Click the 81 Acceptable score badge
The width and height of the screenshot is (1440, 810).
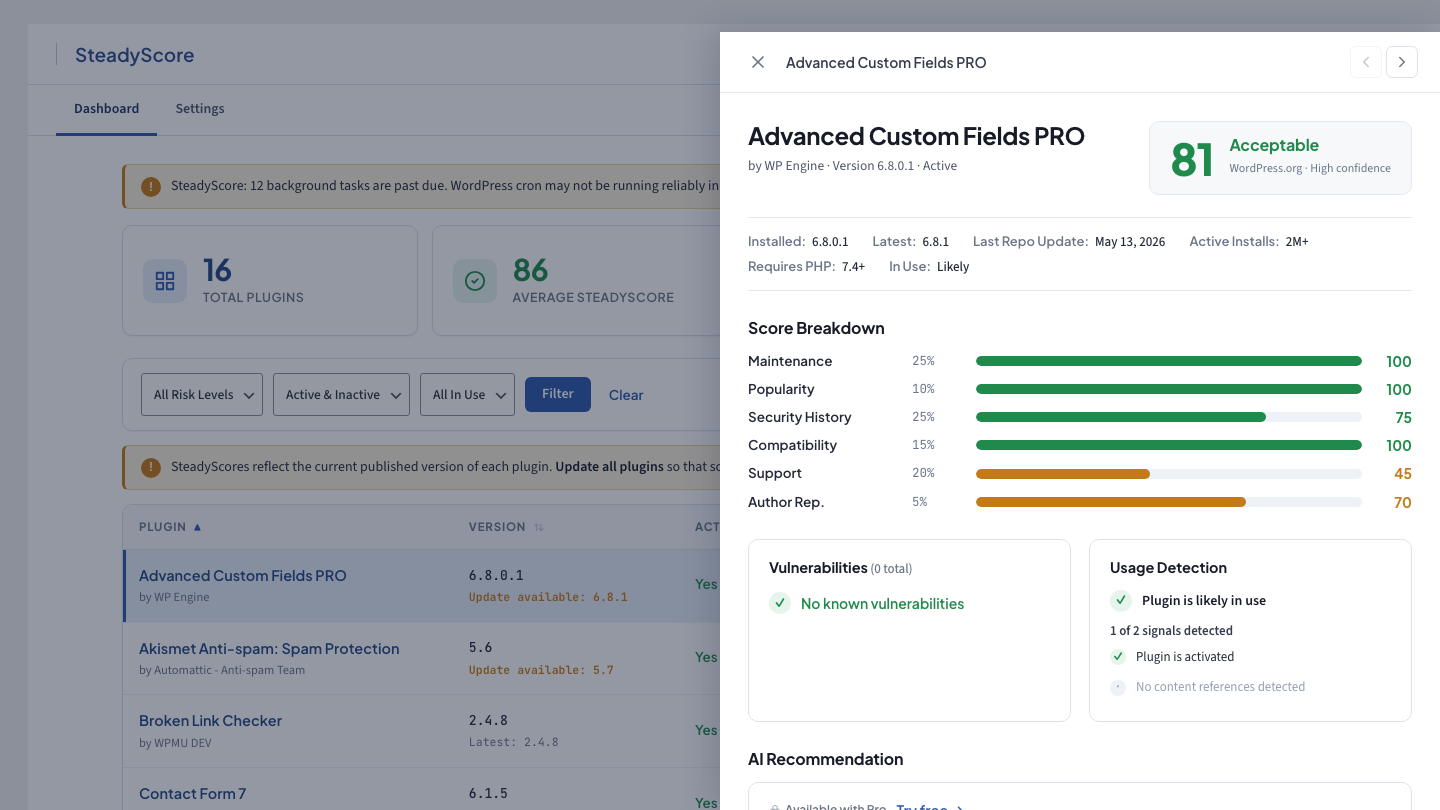click(x=1280, y=158)
